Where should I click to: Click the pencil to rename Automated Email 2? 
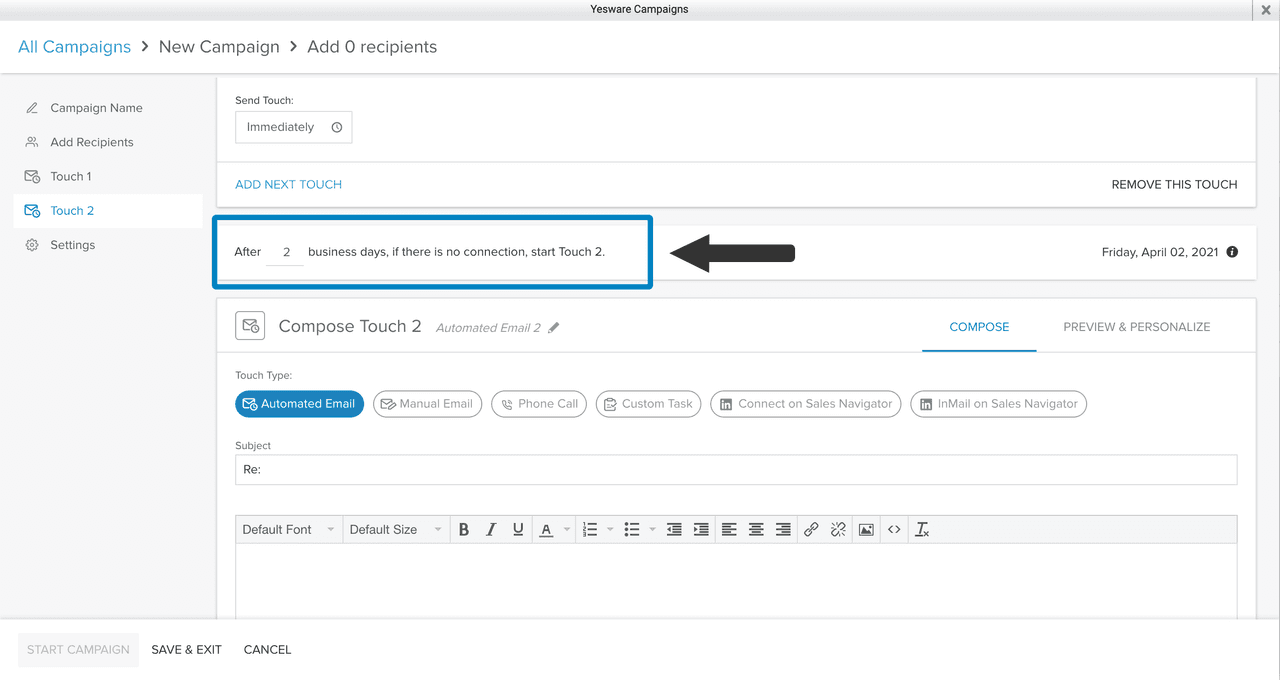[x=556, y=327]
